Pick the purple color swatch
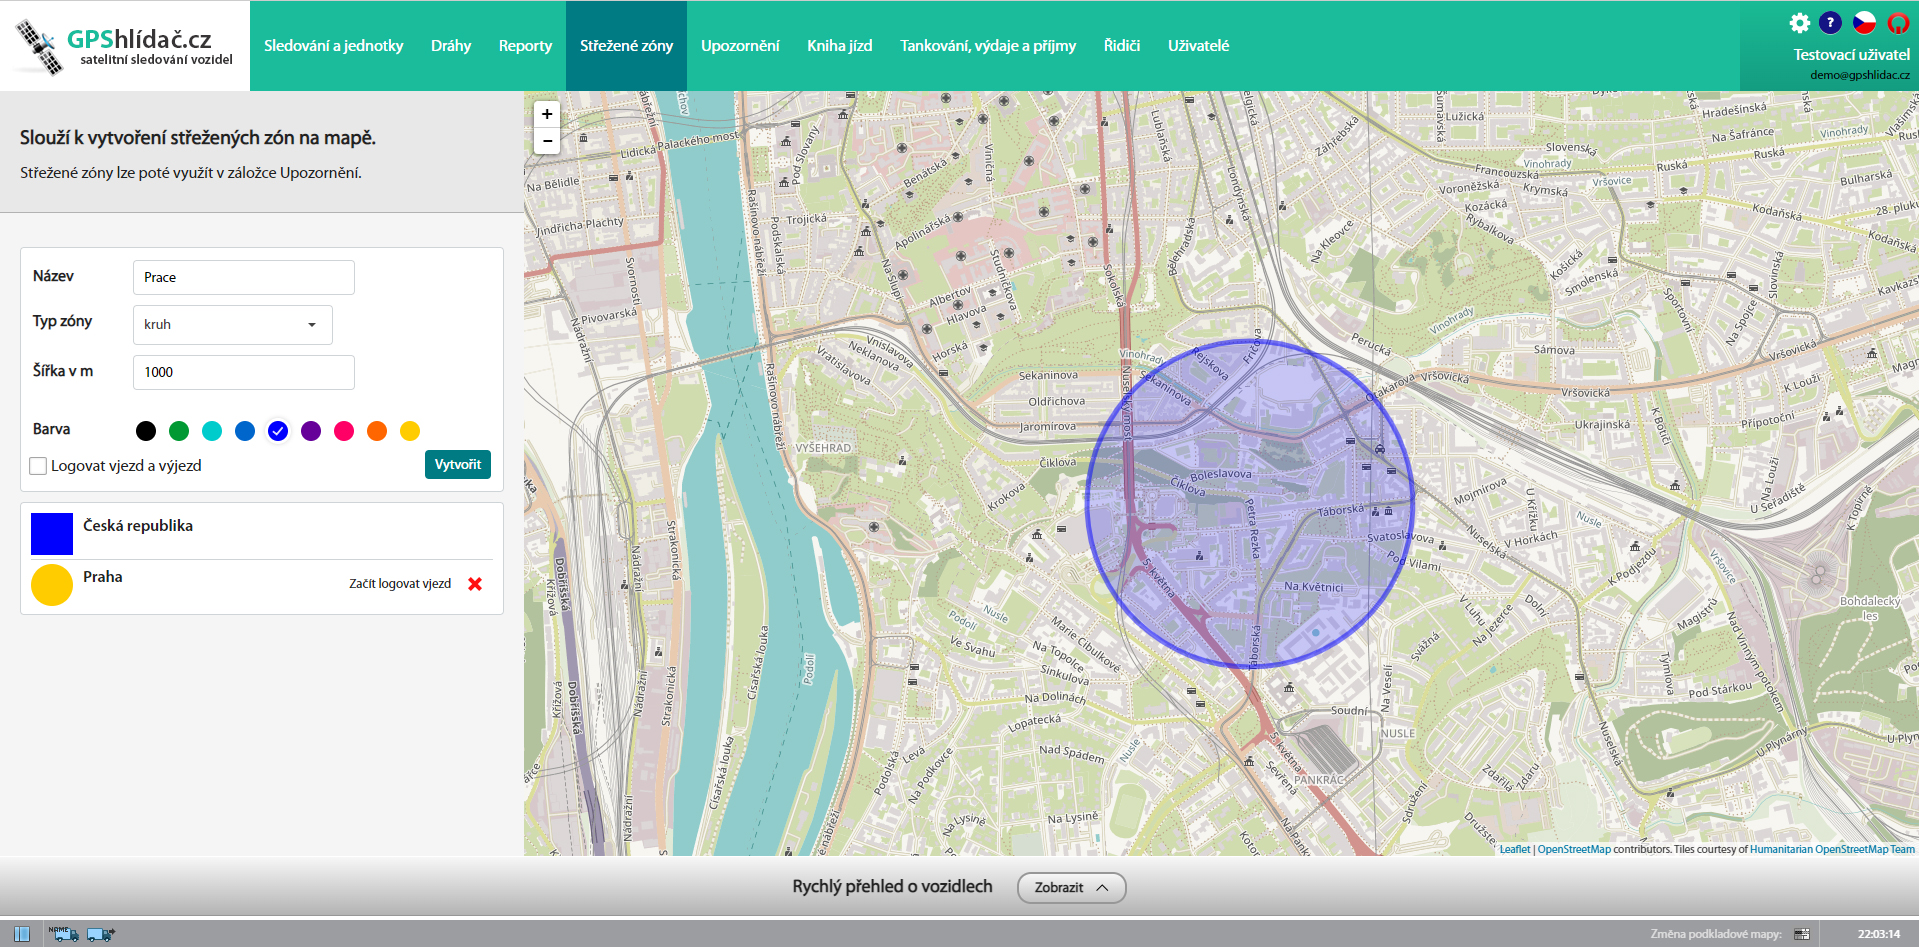Viewport: 1919px width, 947px height. [311, 431]
